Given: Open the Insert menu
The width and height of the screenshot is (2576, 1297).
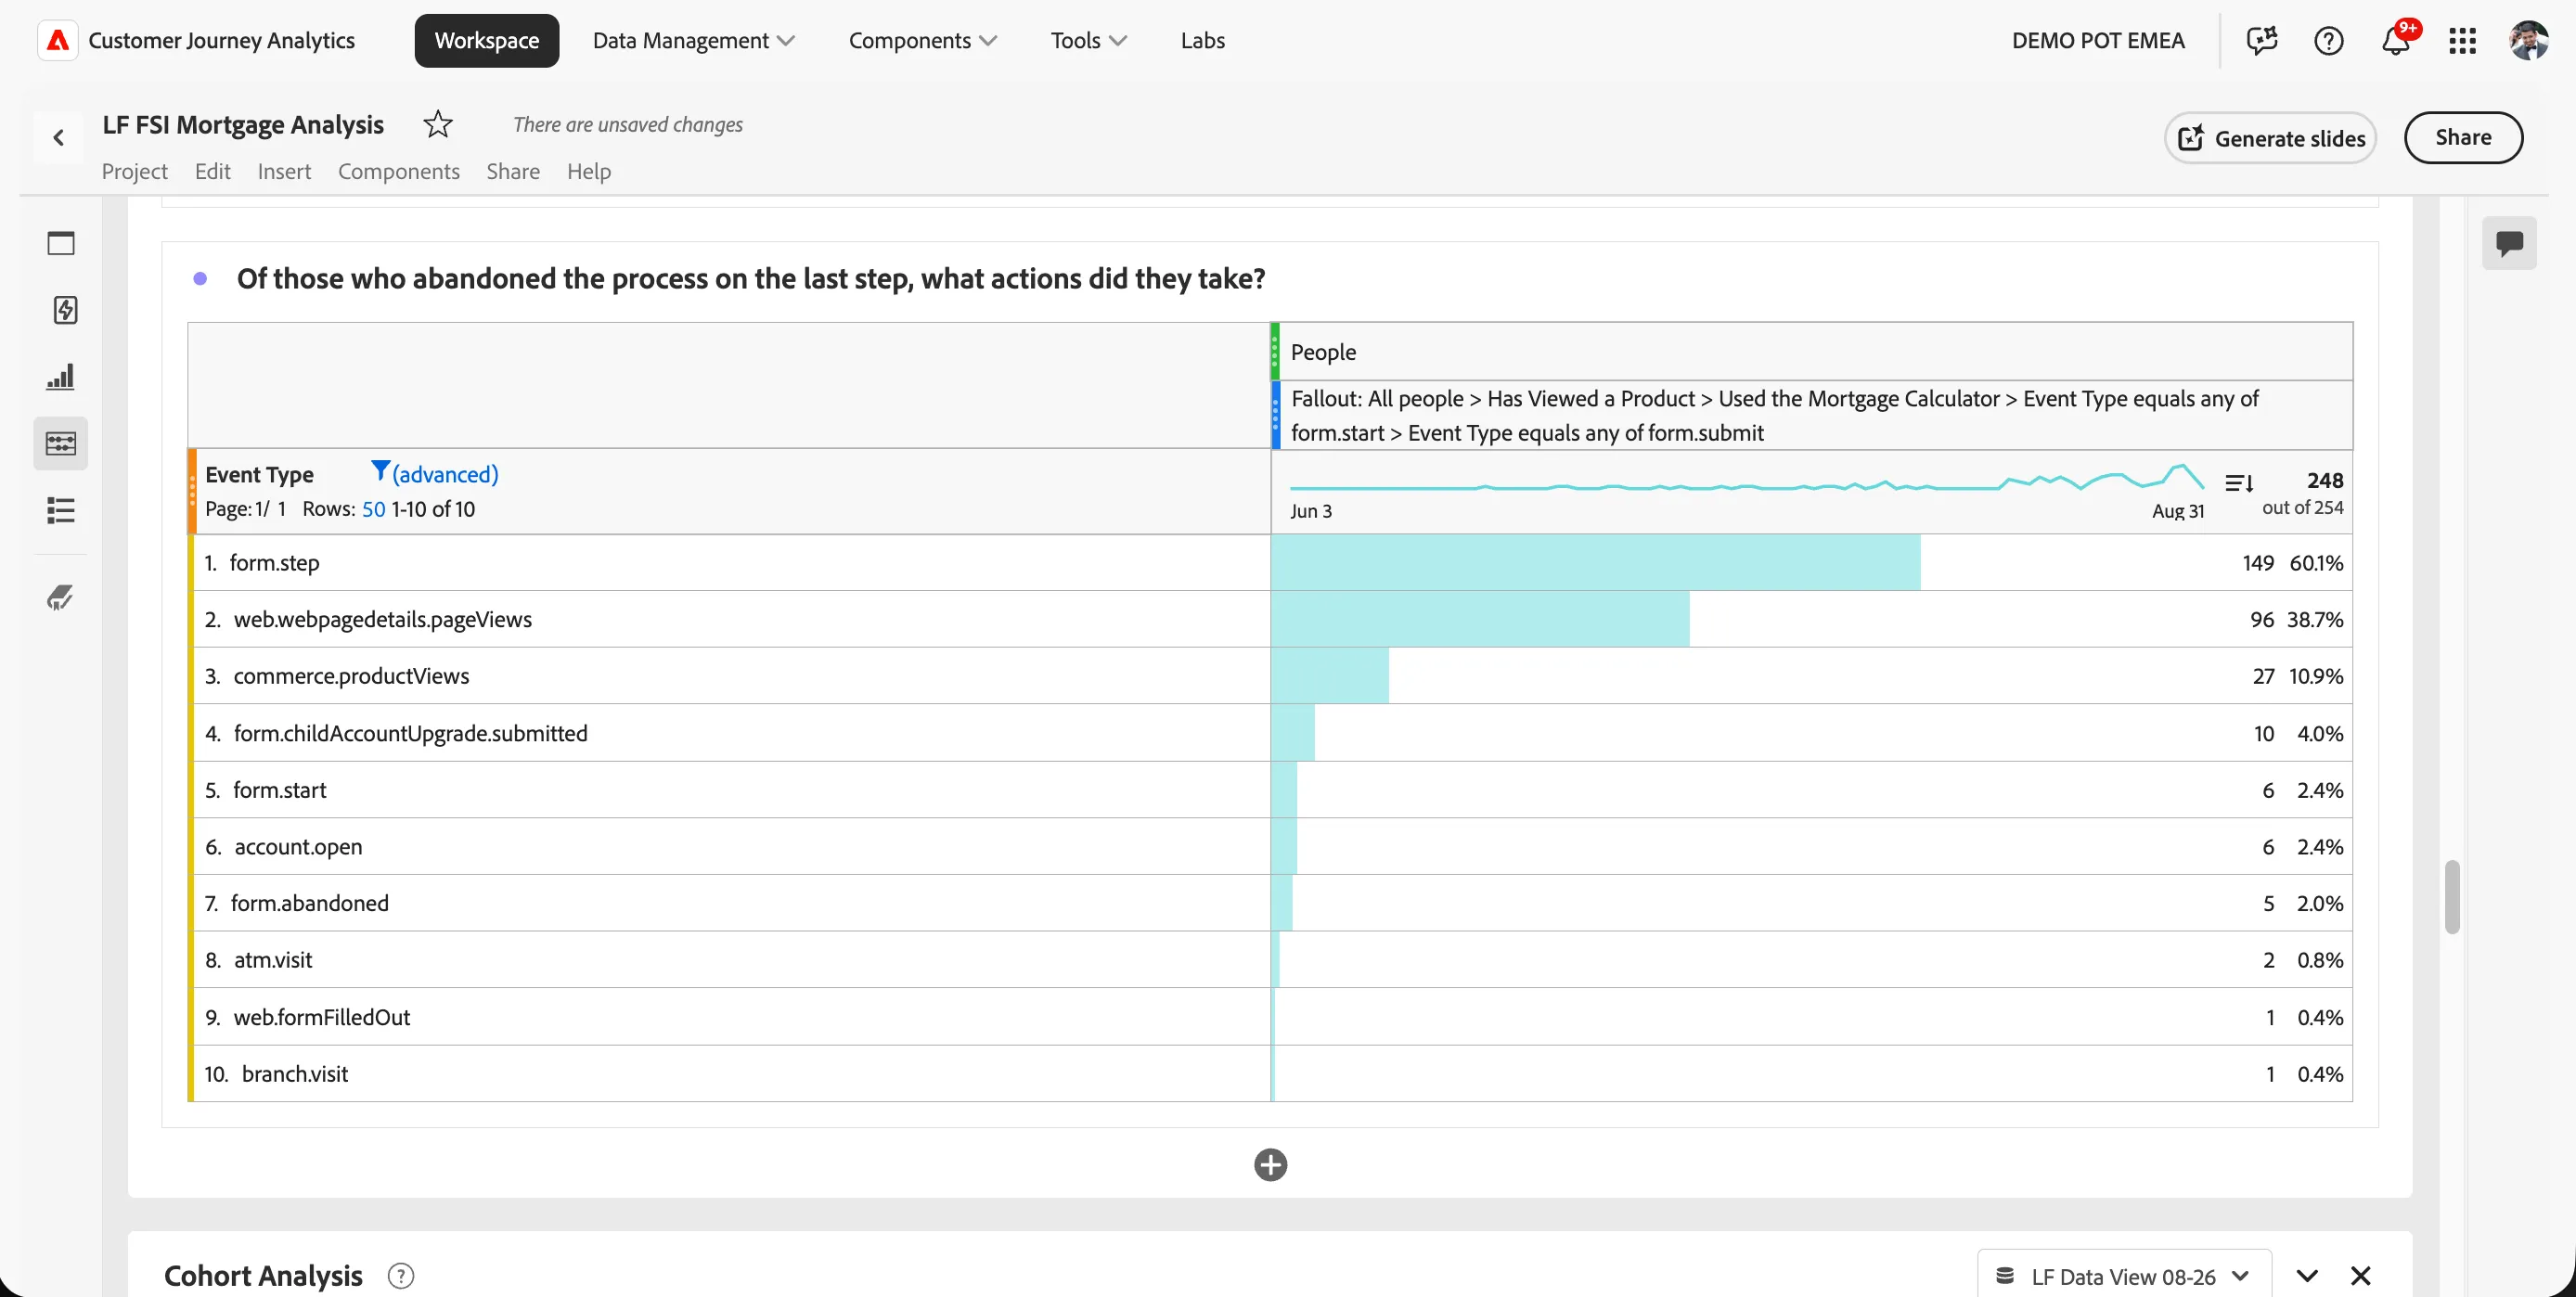Looking at the screenshot, I should (284, 171).
